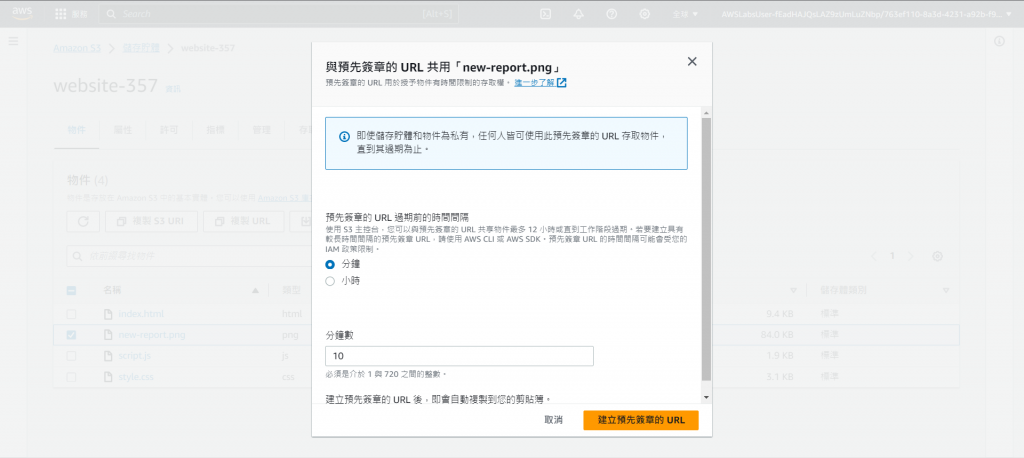
Task: Close the presigned URL dialog
Action: (692, 61)
